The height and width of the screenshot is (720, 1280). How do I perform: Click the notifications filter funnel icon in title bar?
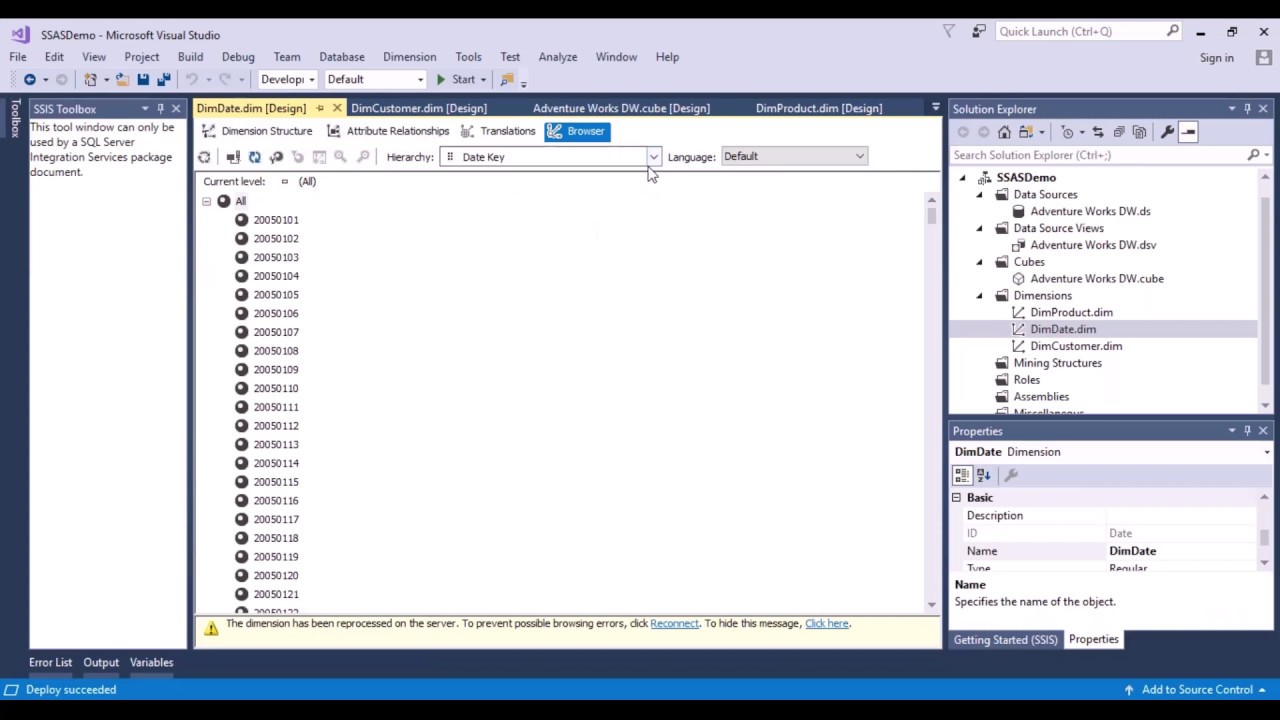tap(949, 32)
